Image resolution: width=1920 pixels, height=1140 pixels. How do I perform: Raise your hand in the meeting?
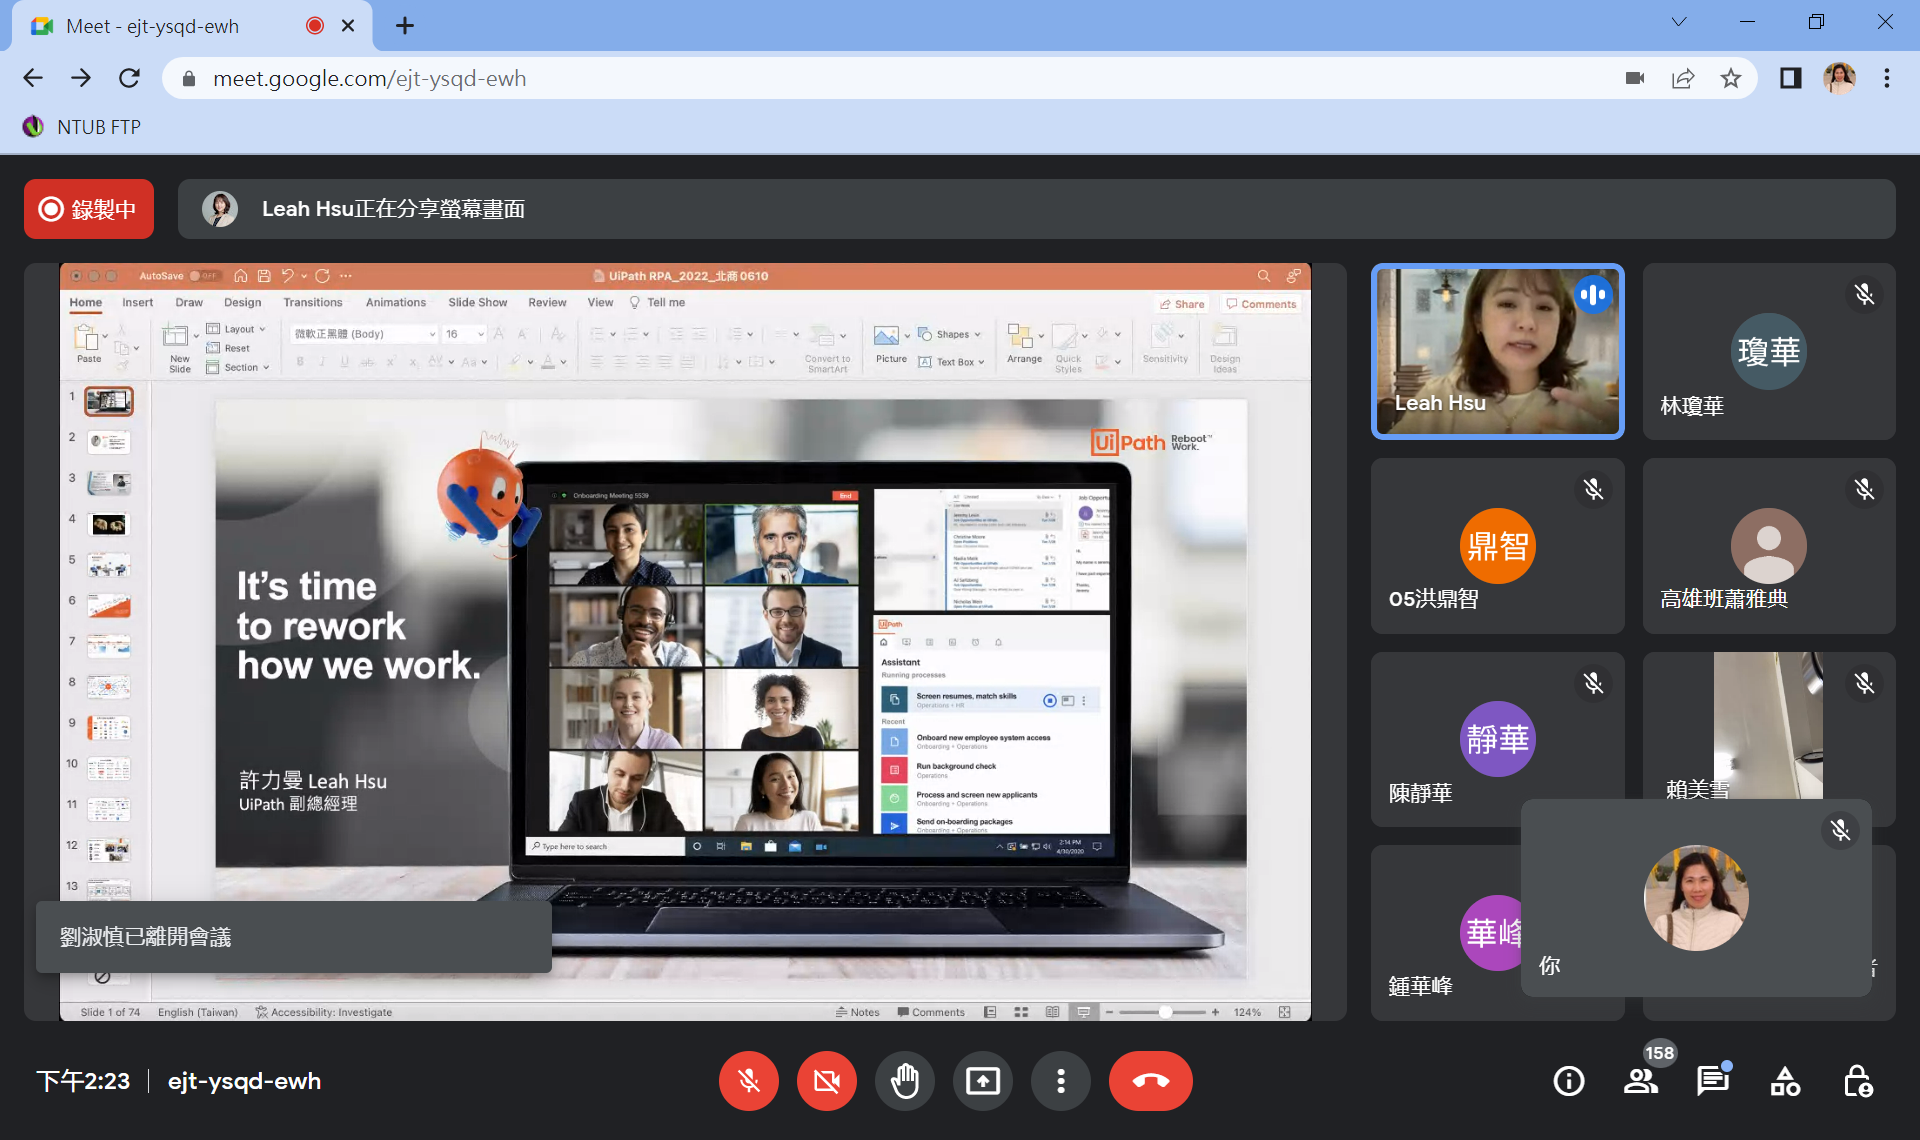pyautogui.click(x=904, y=1081)
